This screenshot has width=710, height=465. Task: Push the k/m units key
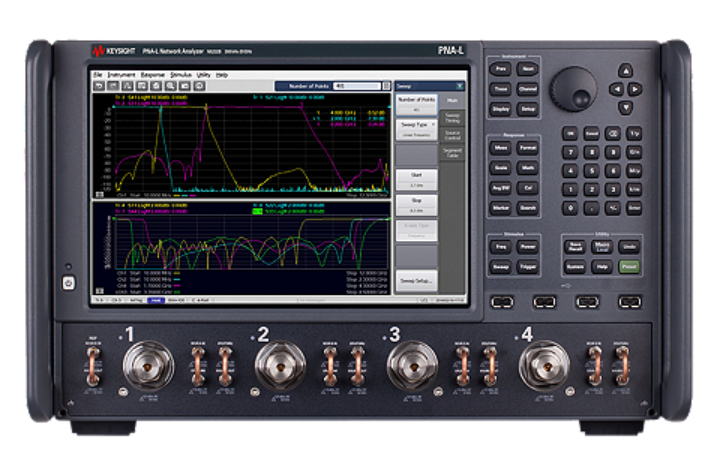pyautogui.click(x=634, y=189)
